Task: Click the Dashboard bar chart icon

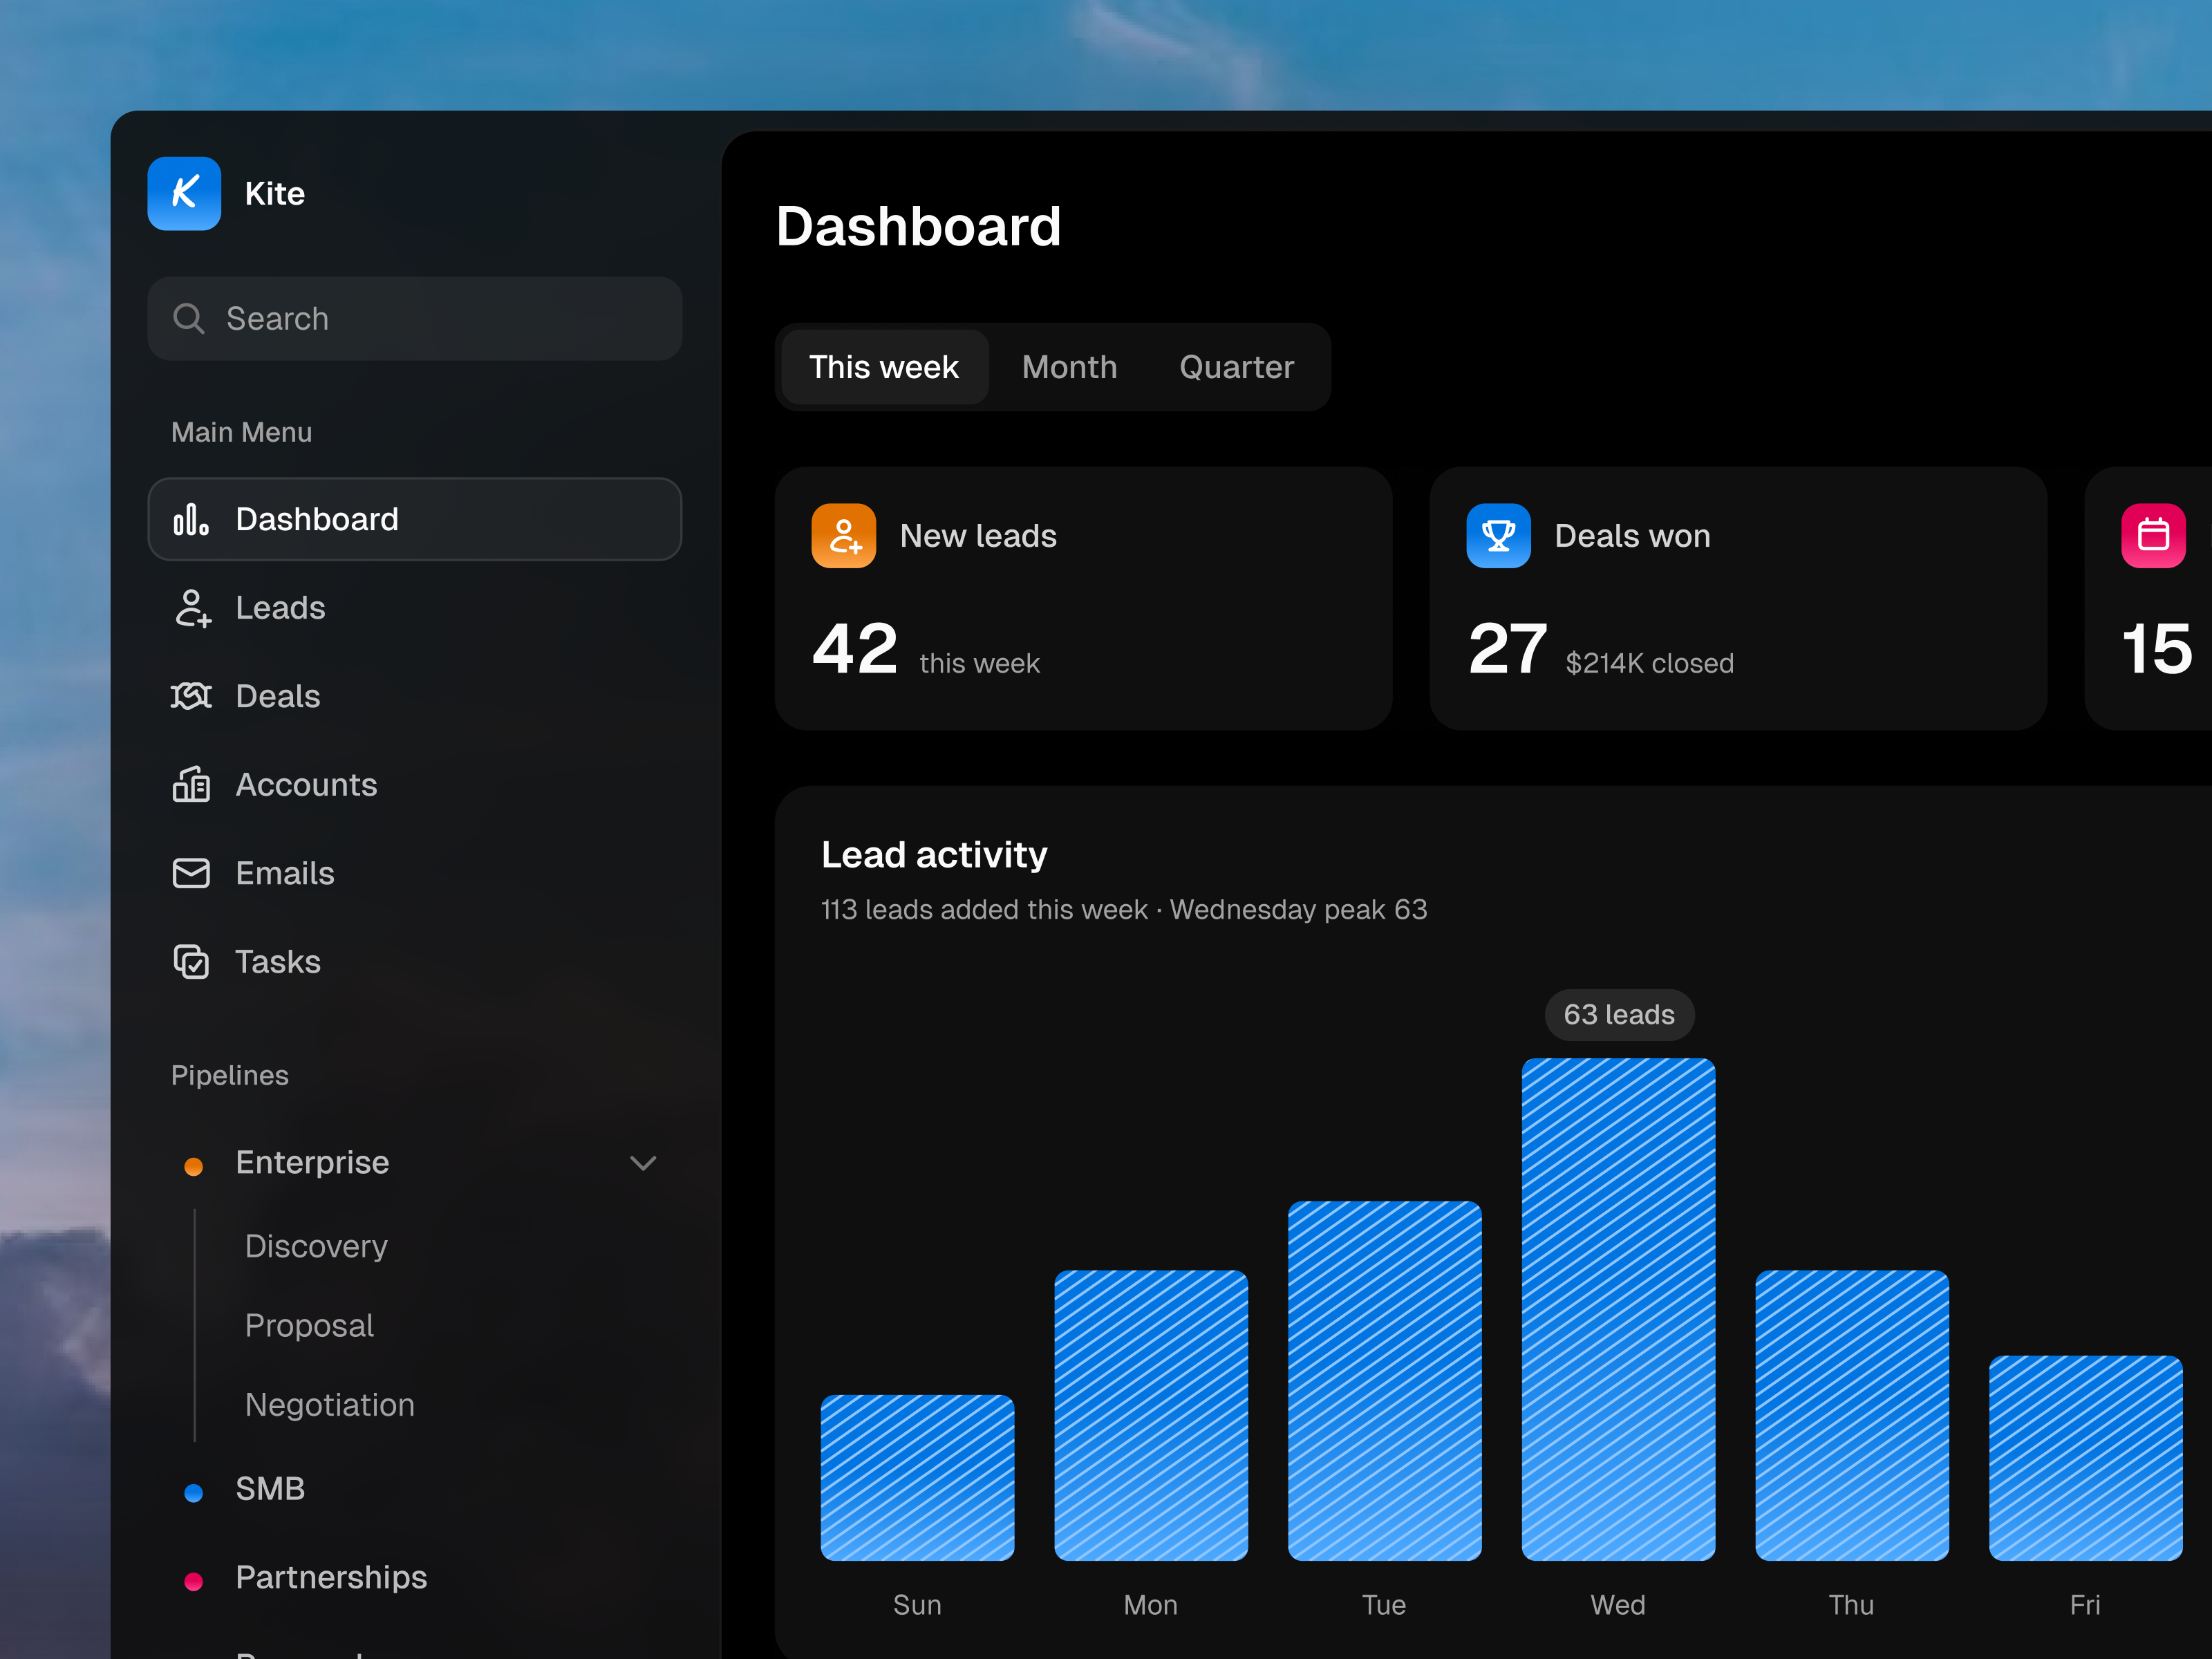Action: [x=191, y=519]
